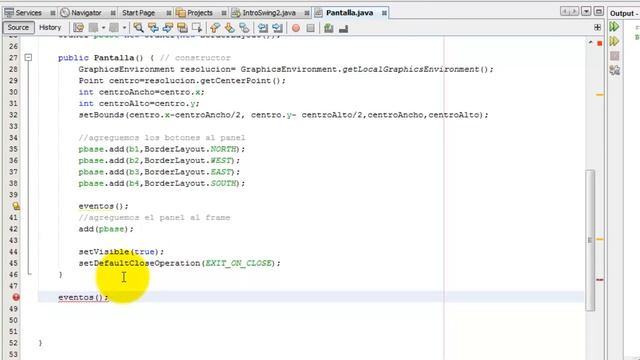Open the Forward navigation dropdown arrow
Image resolution: width=640 pixels, height=360 pixels.
tap(124, 28)
